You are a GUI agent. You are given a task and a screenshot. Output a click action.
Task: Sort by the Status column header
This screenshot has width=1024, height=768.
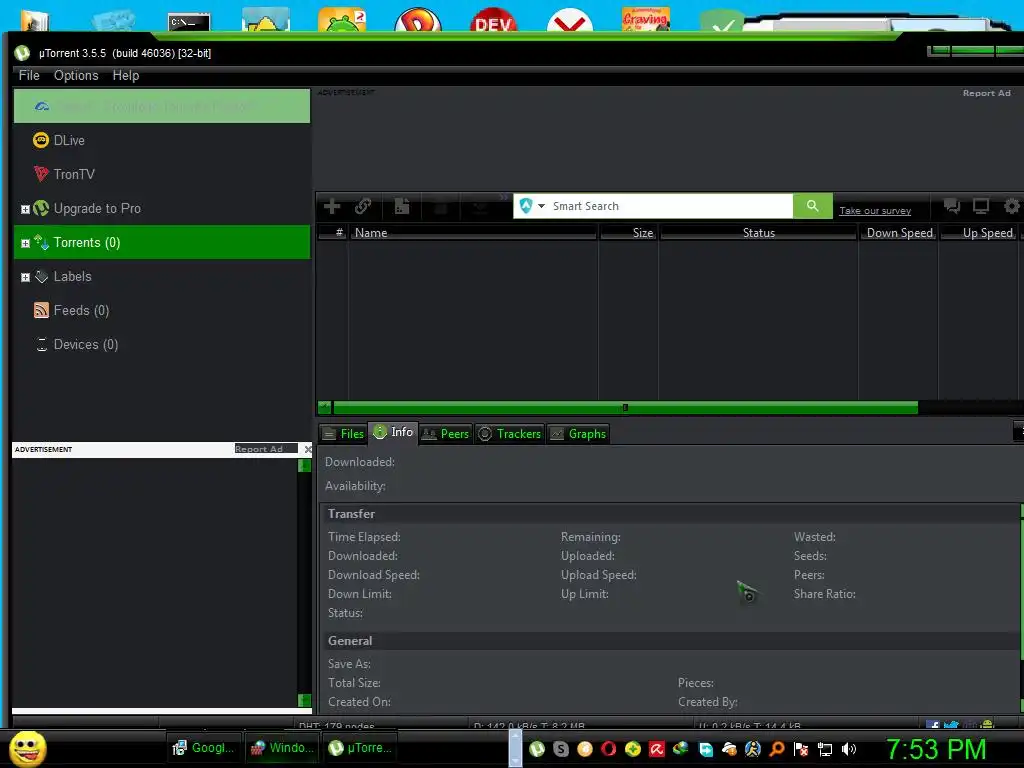(758, 232)
